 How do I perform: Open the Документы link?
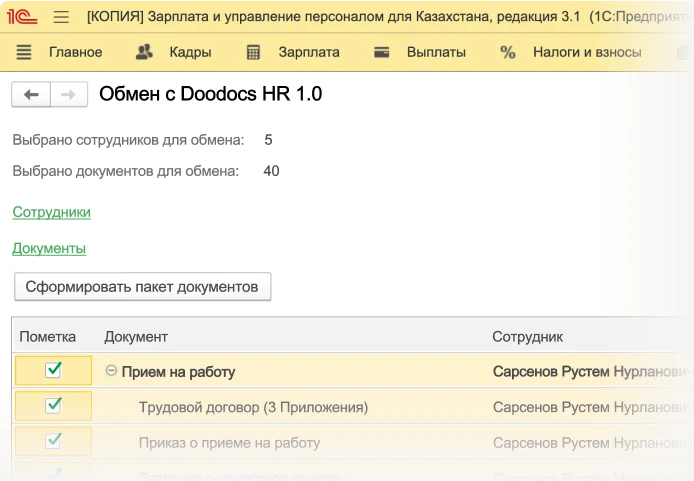(x=49, y=249)
